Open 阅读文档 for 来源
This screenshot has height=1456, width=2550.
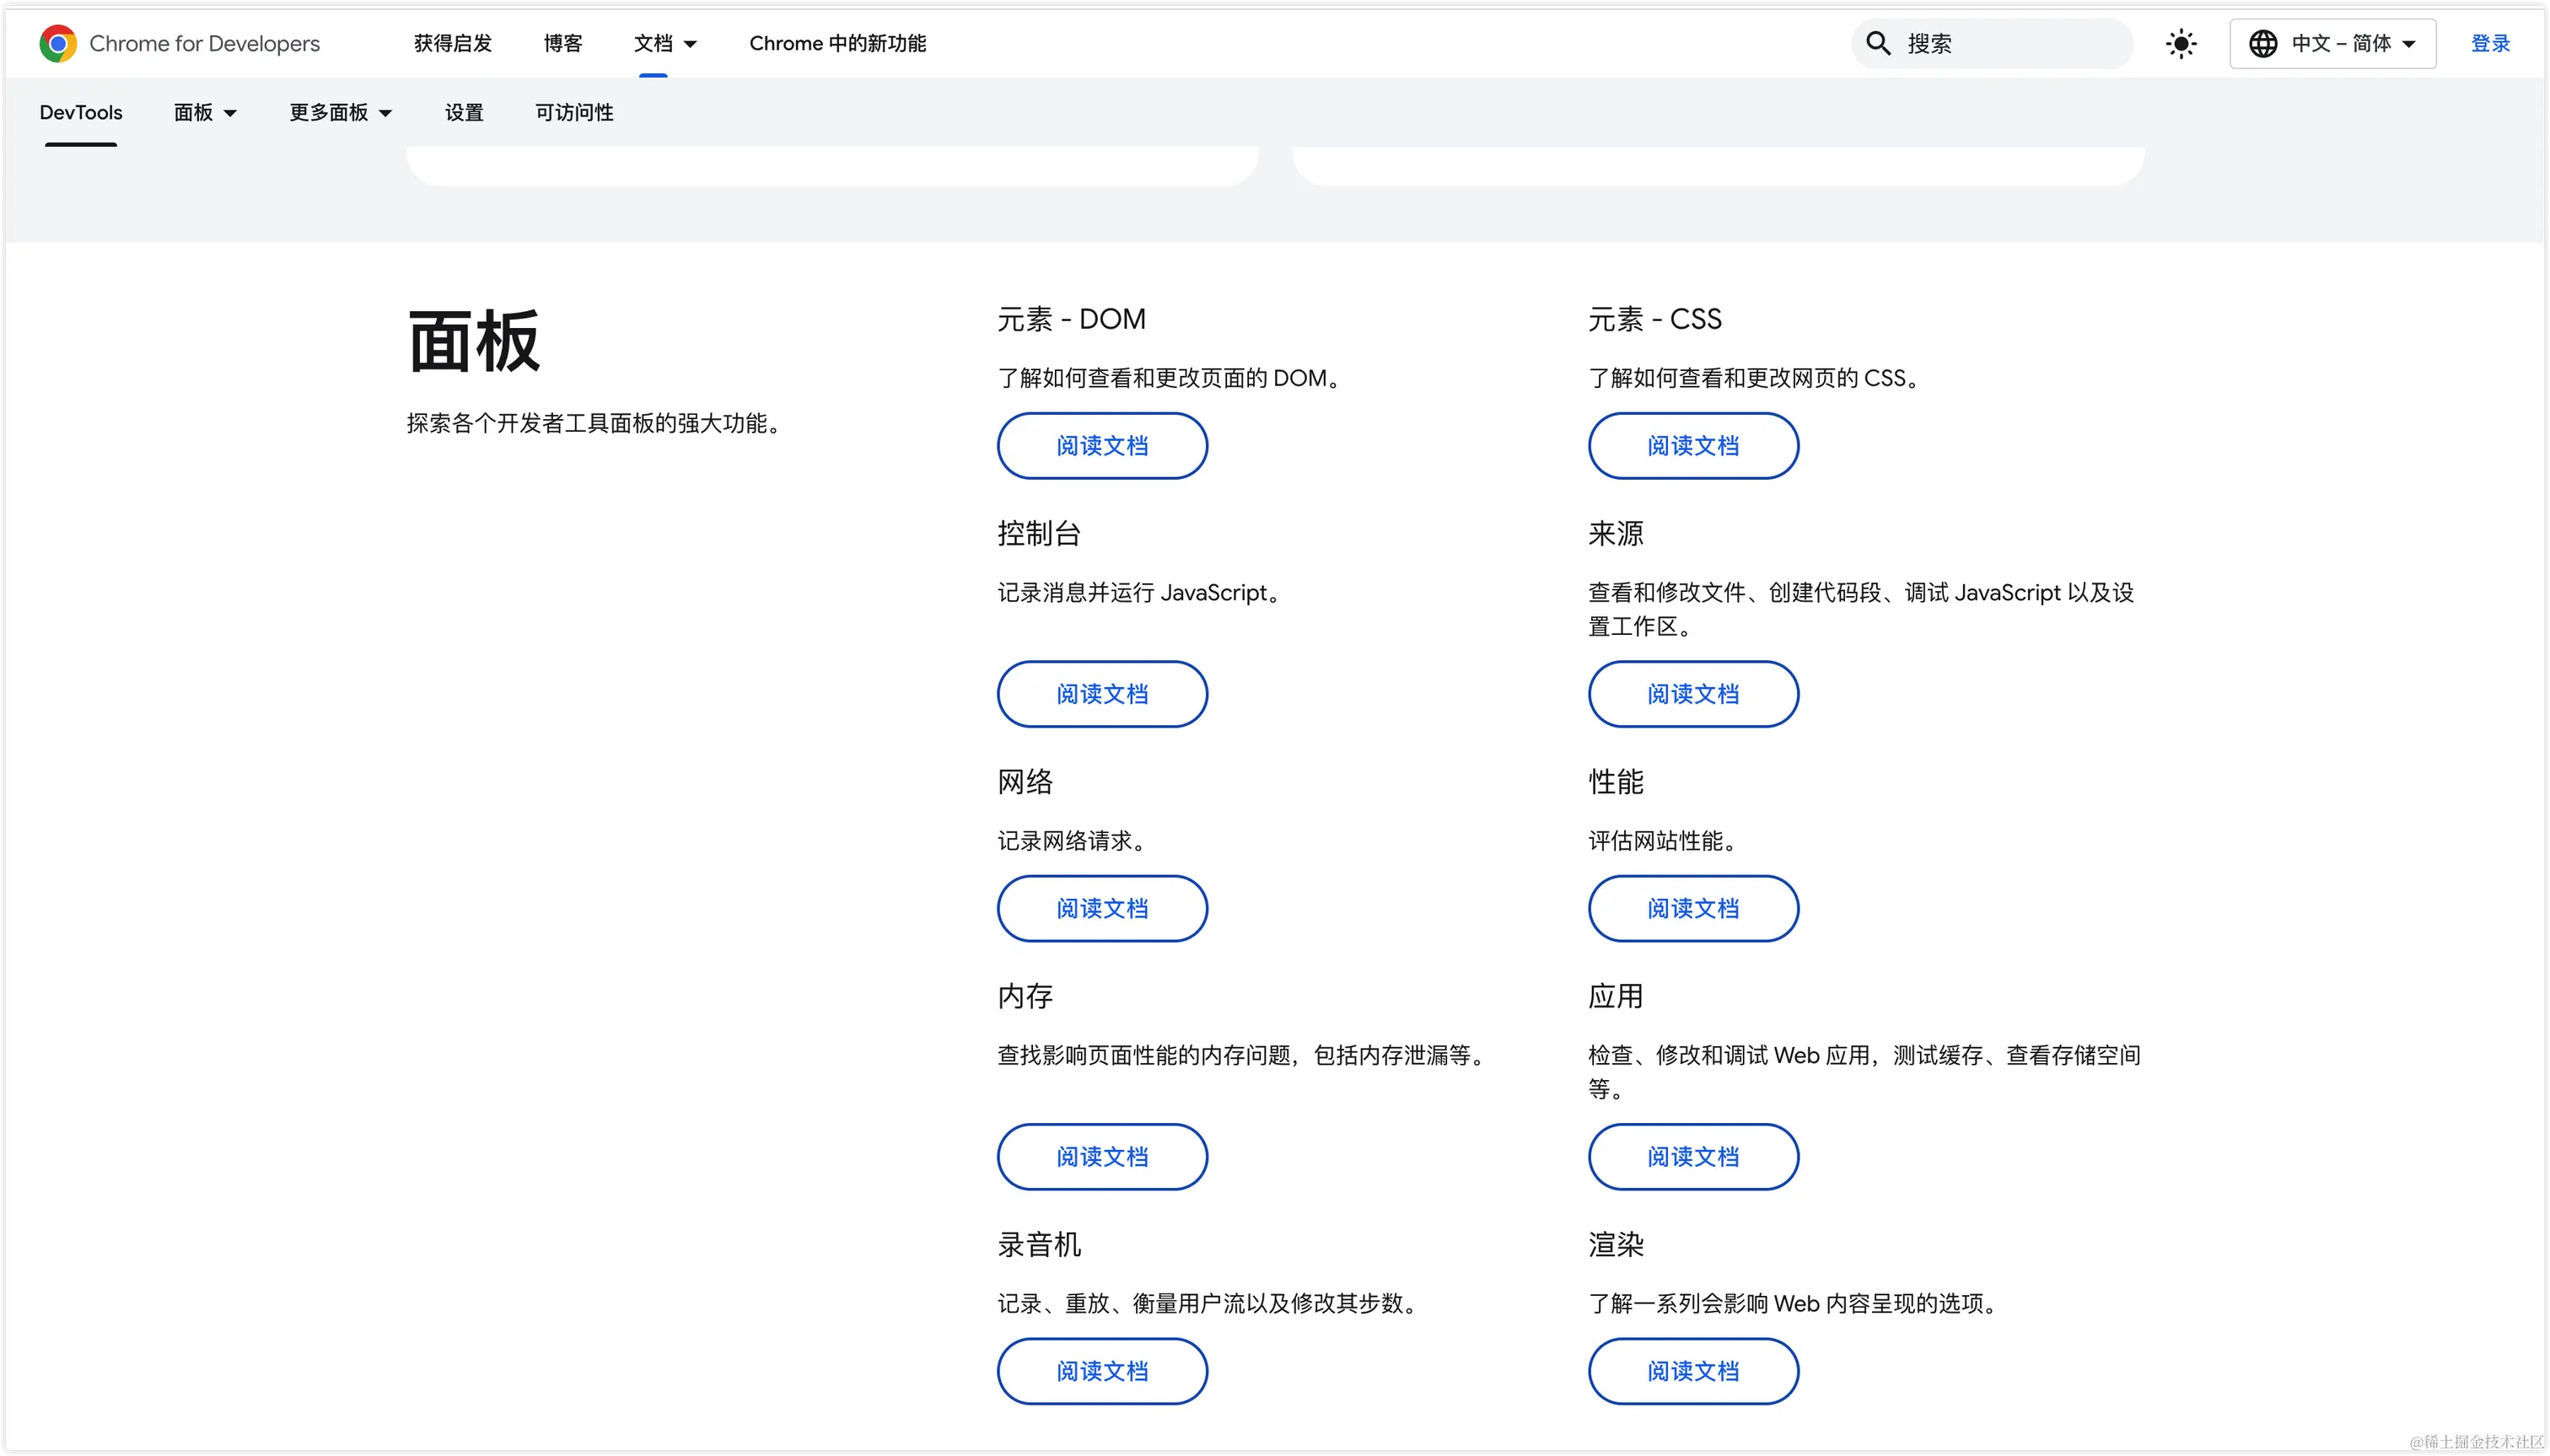pyautogui.click(x=1692, y=693)
